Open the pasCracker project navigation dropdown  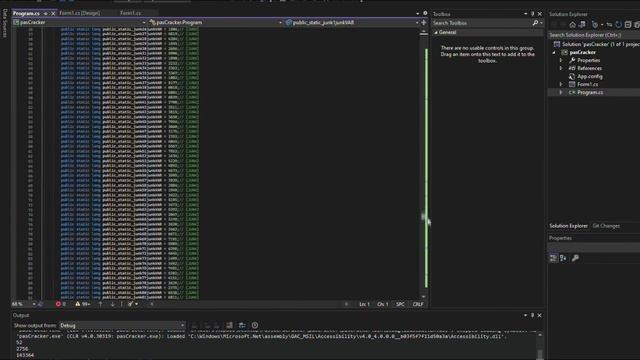[x=79, y=22]
